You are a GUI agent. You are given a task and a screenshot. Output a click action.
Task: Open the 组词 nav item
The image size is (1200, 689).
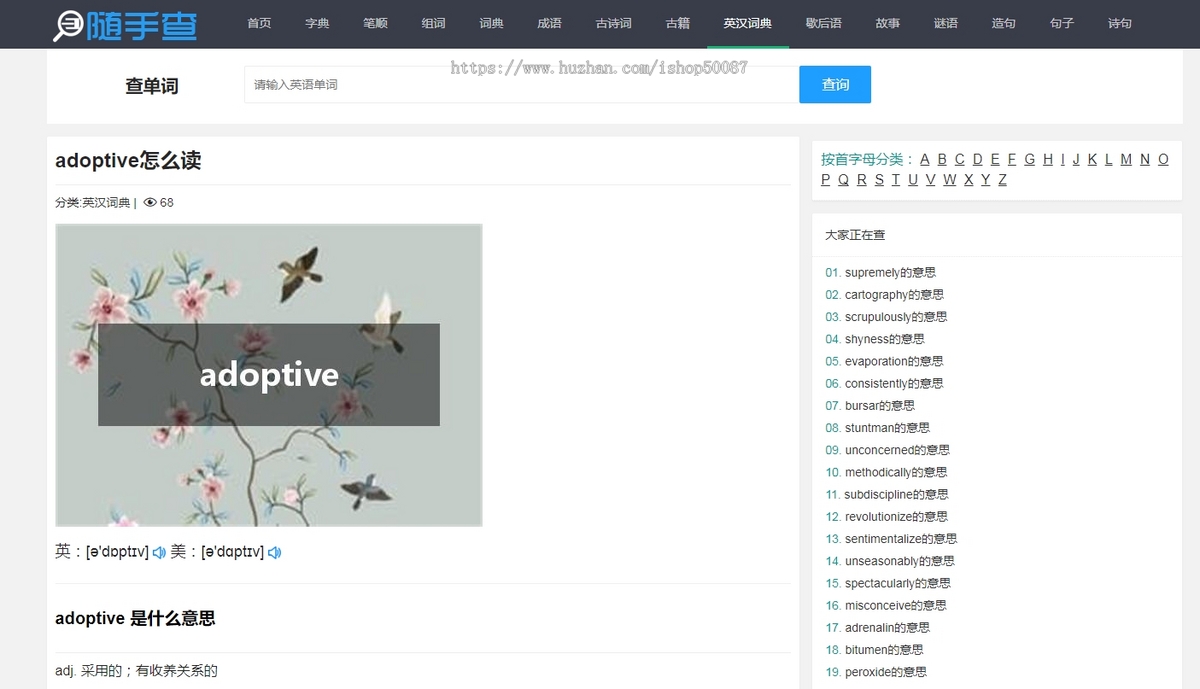pyautogui.click(x=433, y=23)
